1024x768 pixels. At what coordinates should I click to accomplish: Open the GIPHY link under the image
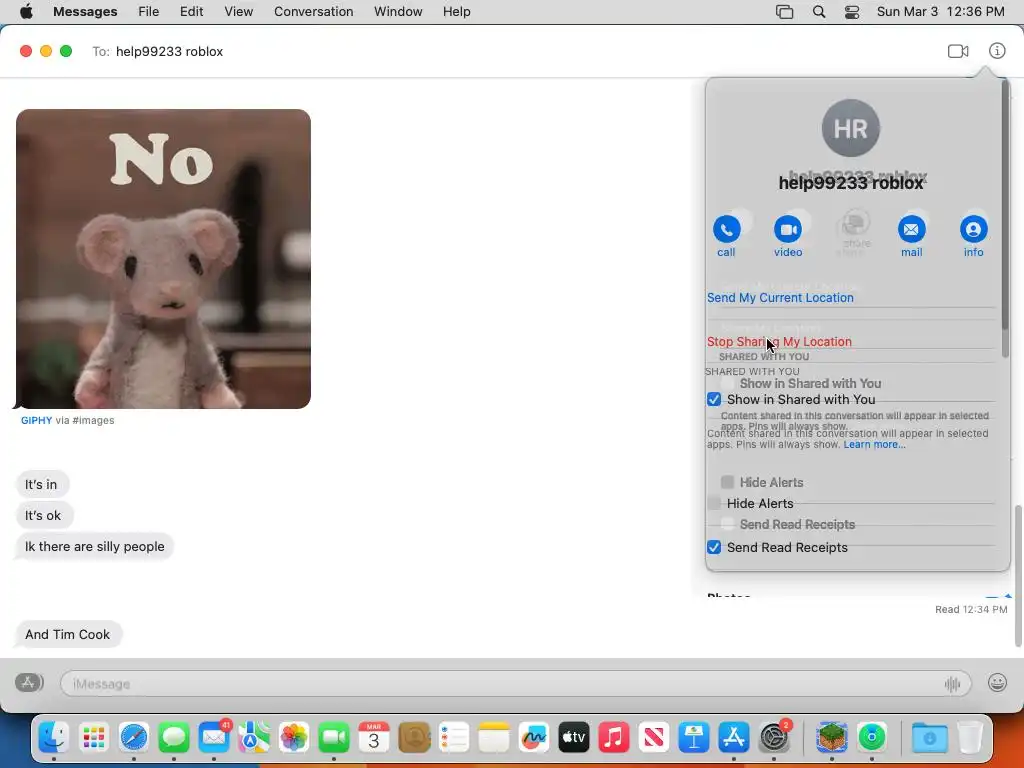click(x=37, y=421)
